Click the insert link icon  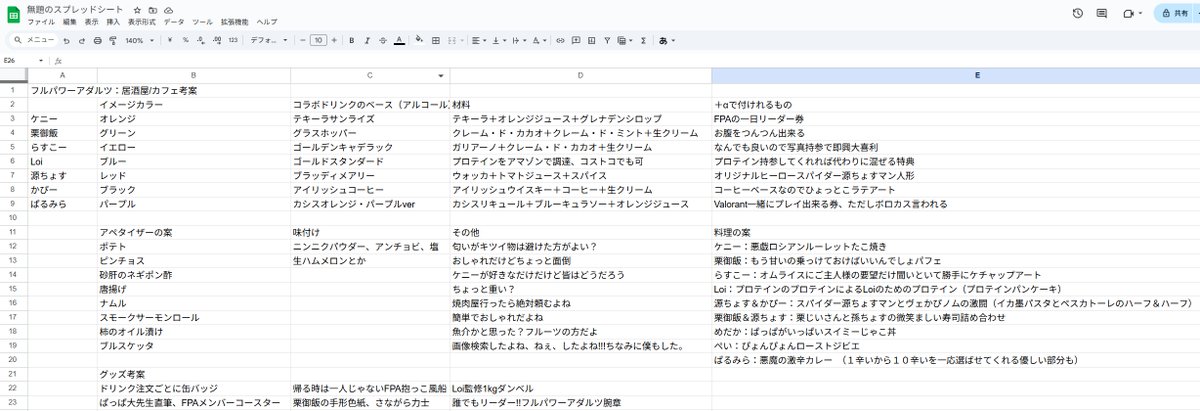(561, 40)
